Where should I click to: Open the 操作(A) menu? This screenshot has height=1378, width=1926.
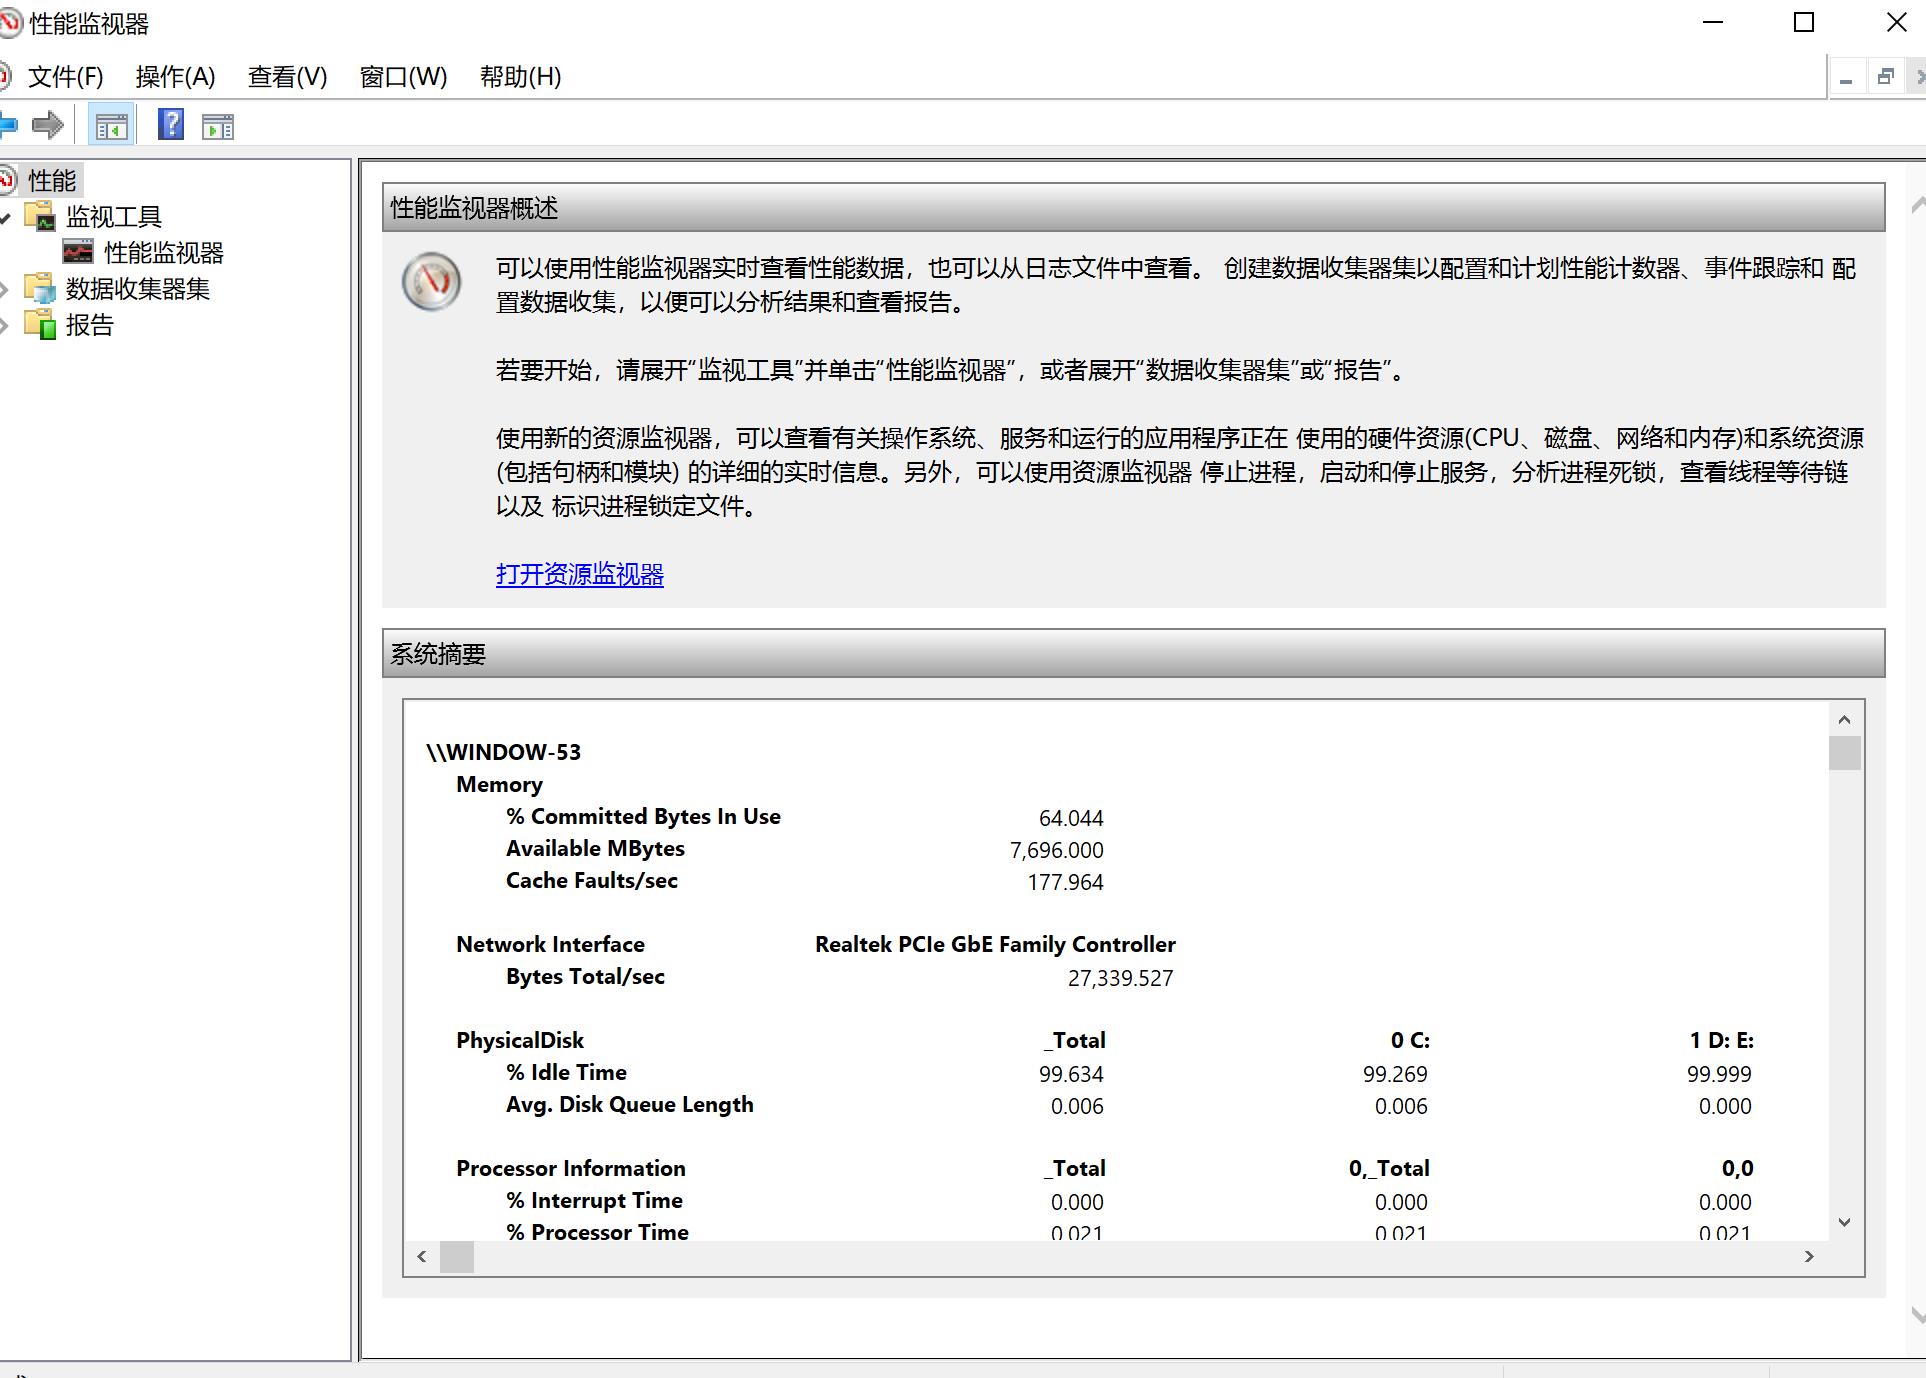tap(176, 76)
